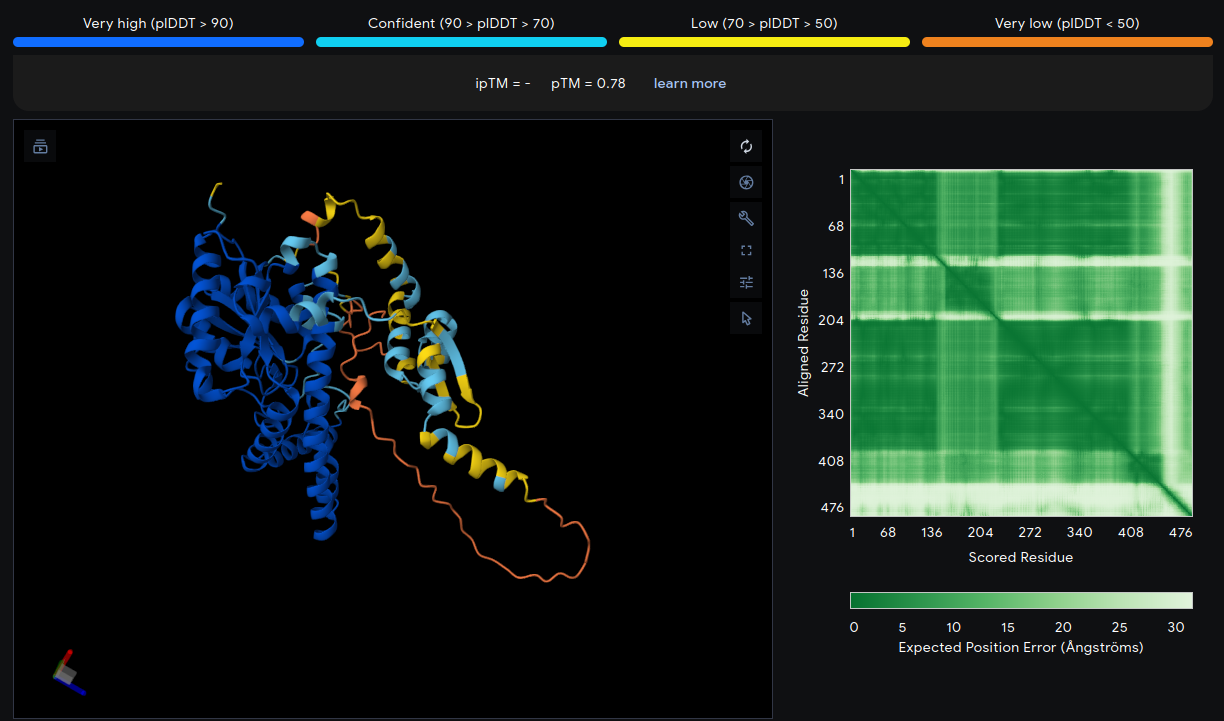Click the yellow Low pLDDT legend bar
1224x721 pixels.
tap(764, 42)
